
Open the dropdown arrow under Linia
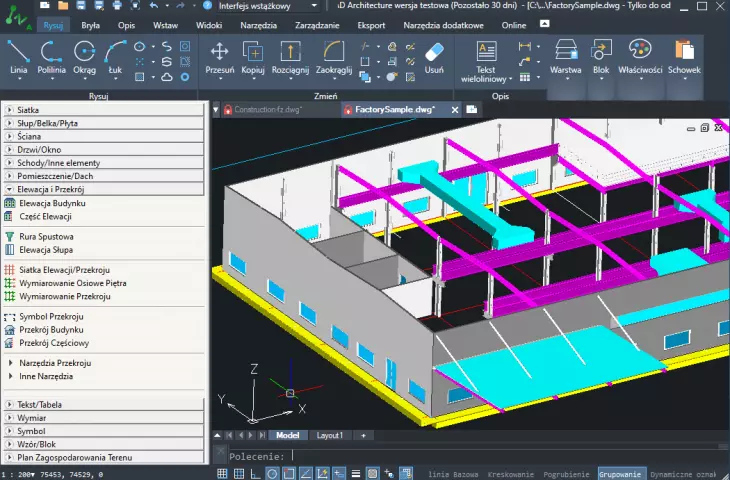point(19,79)
